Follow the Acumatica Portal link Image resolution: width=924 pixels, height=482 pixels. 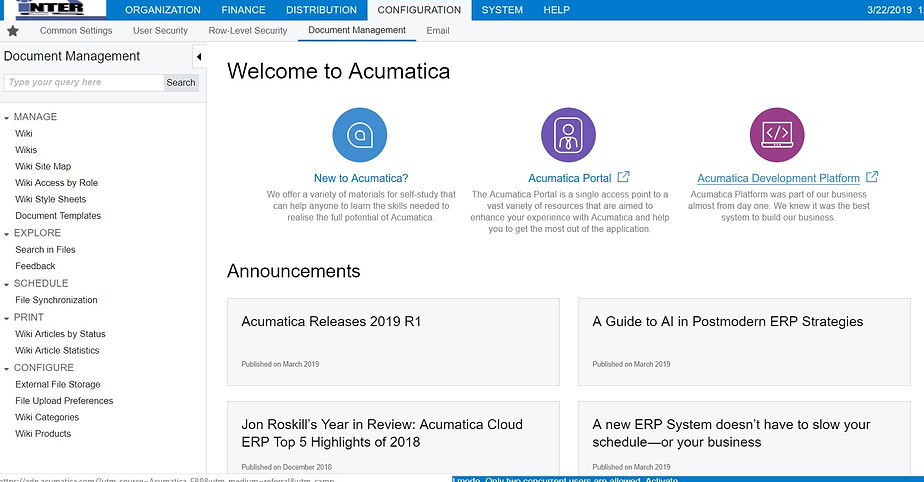[569, 178]
